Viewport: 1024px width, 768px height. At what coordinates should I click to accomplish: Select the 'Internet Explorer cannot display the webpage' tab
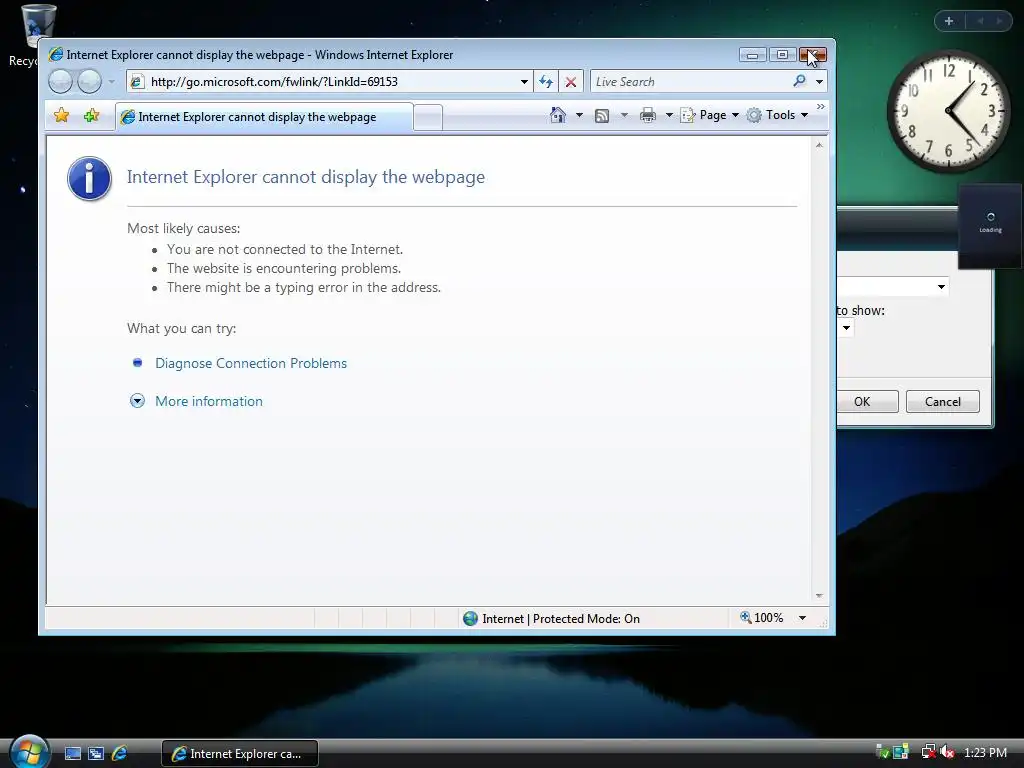264,117
